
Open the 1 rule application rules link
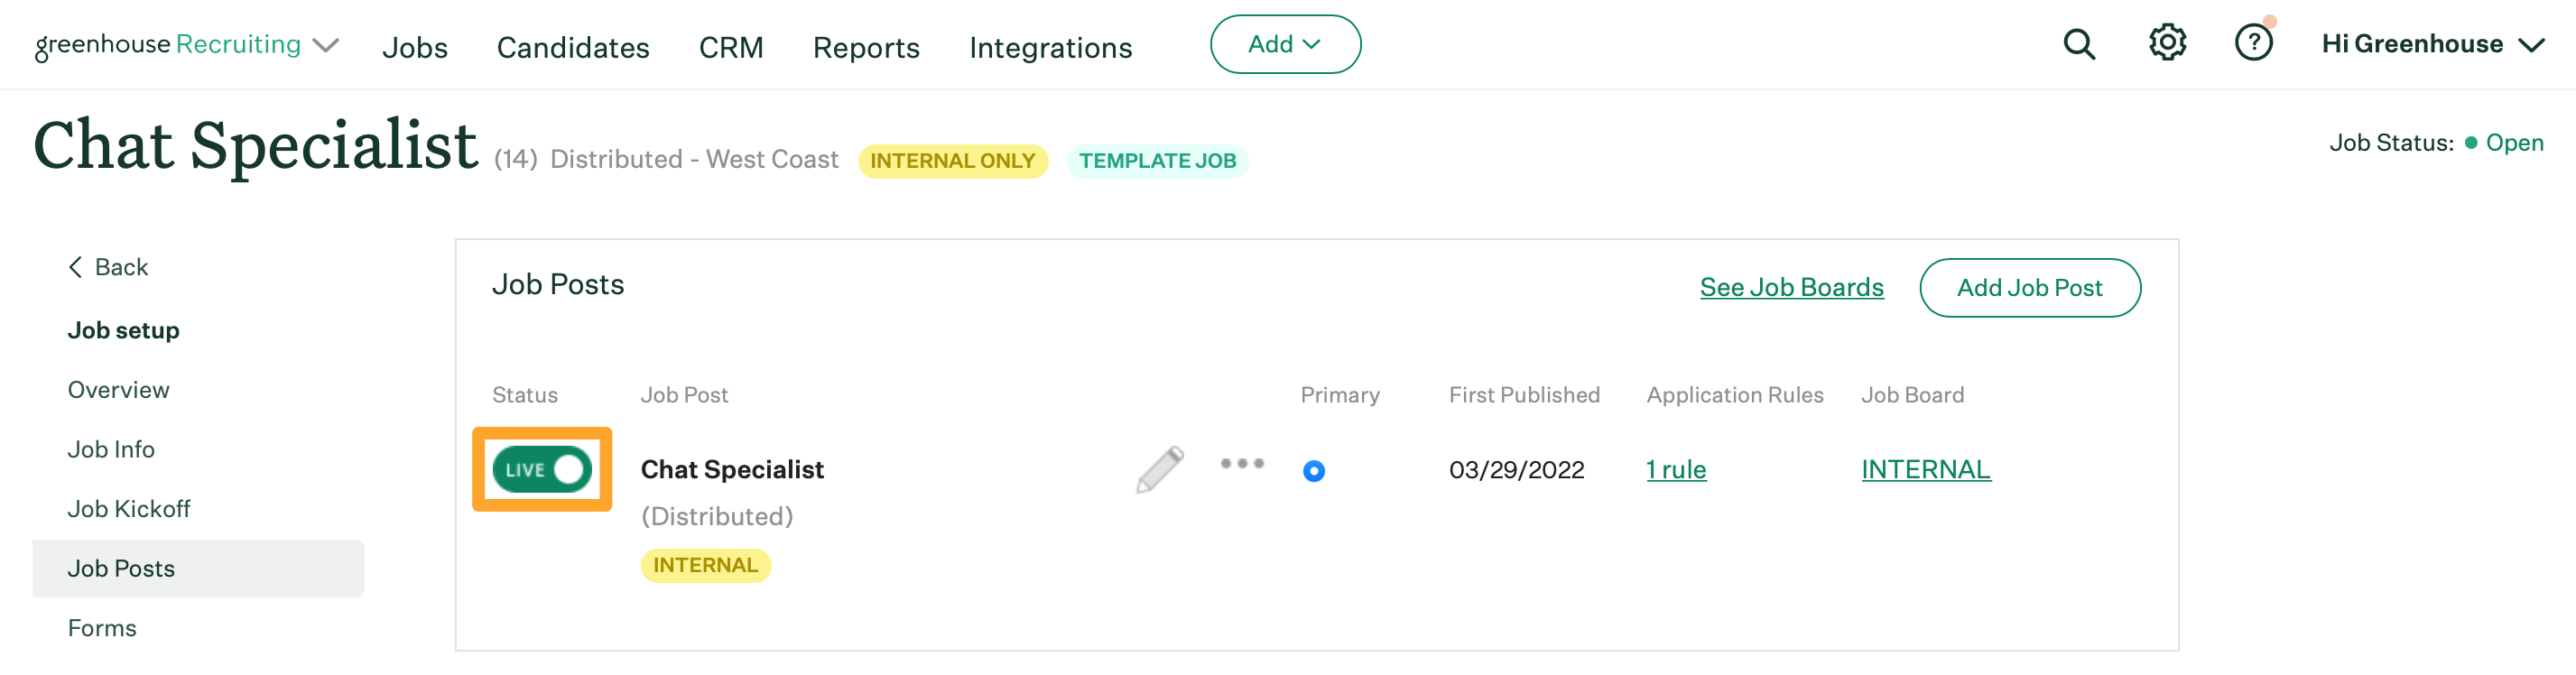point(1676,469)
